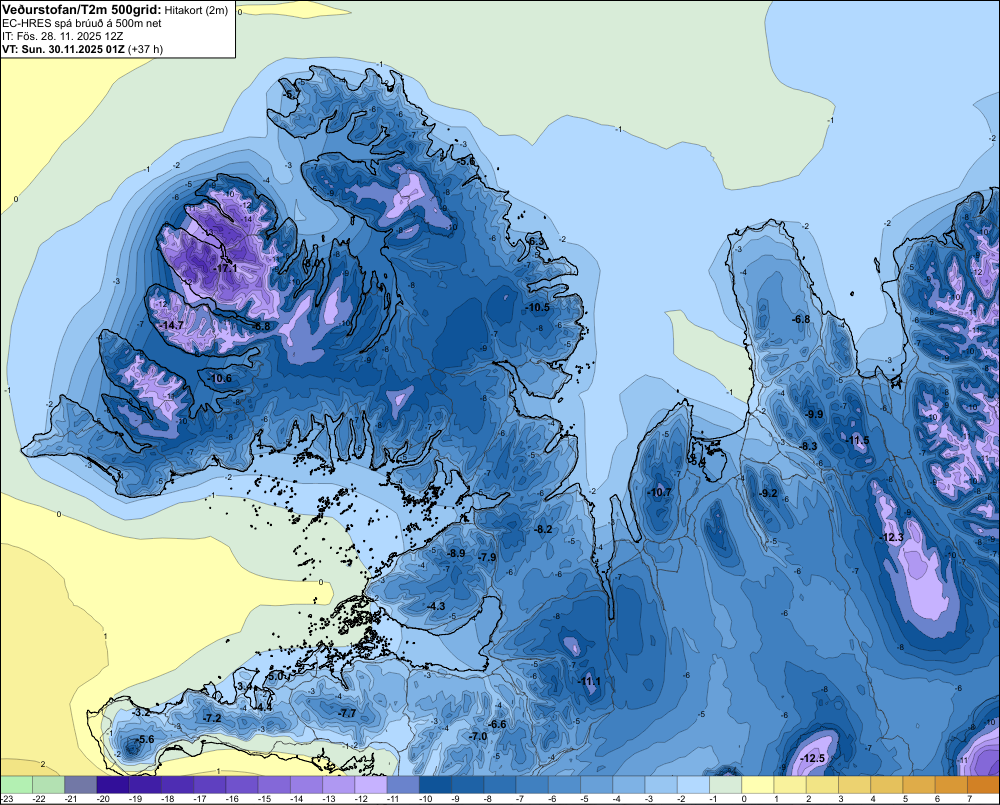
Task: Click the -8.2 temperature value
Action: tap(543, 529)
